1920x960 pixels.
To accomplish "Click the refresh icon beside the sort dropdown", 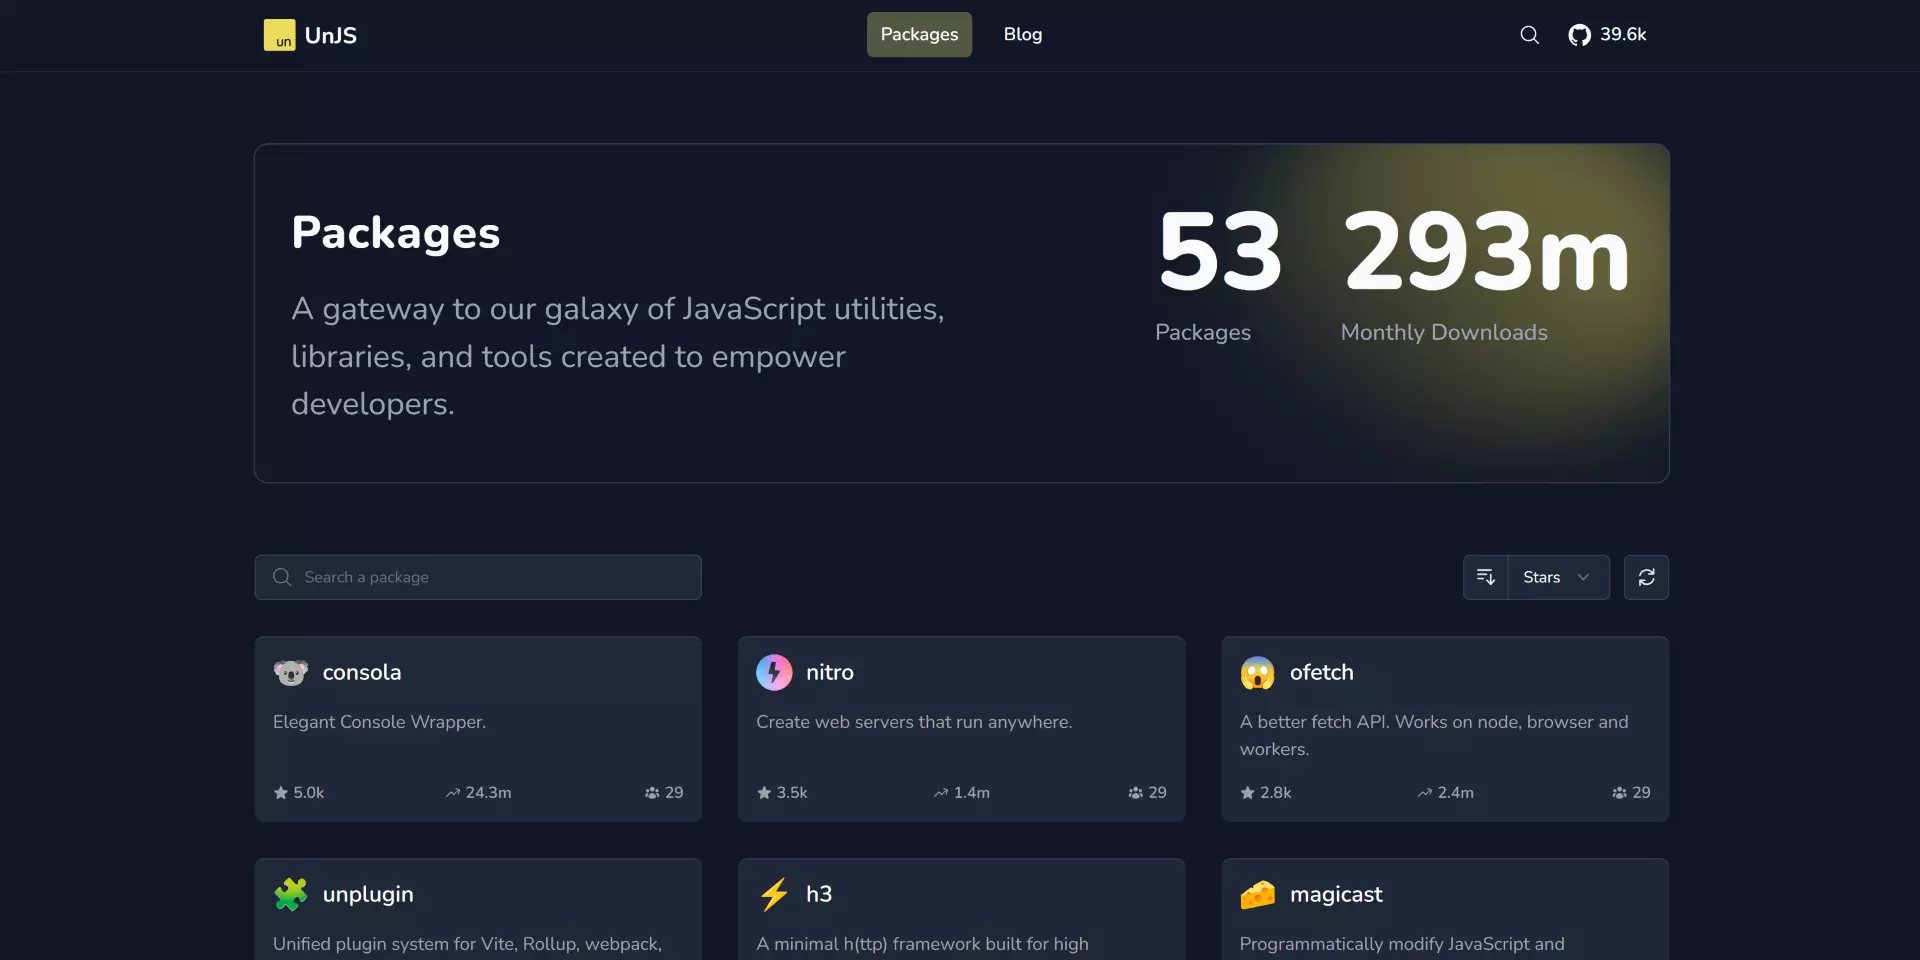I will [1646, 577].
